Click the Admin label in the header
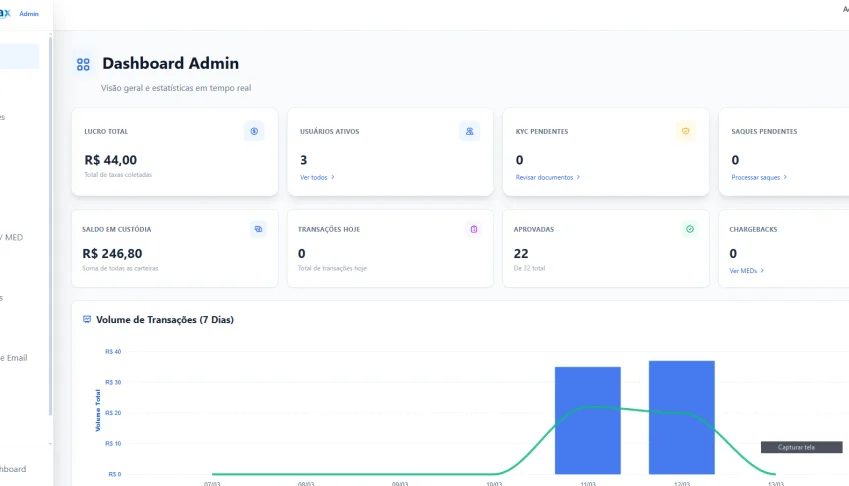The width and height of the screenshot is (849, 486). [x=29, y=14]
